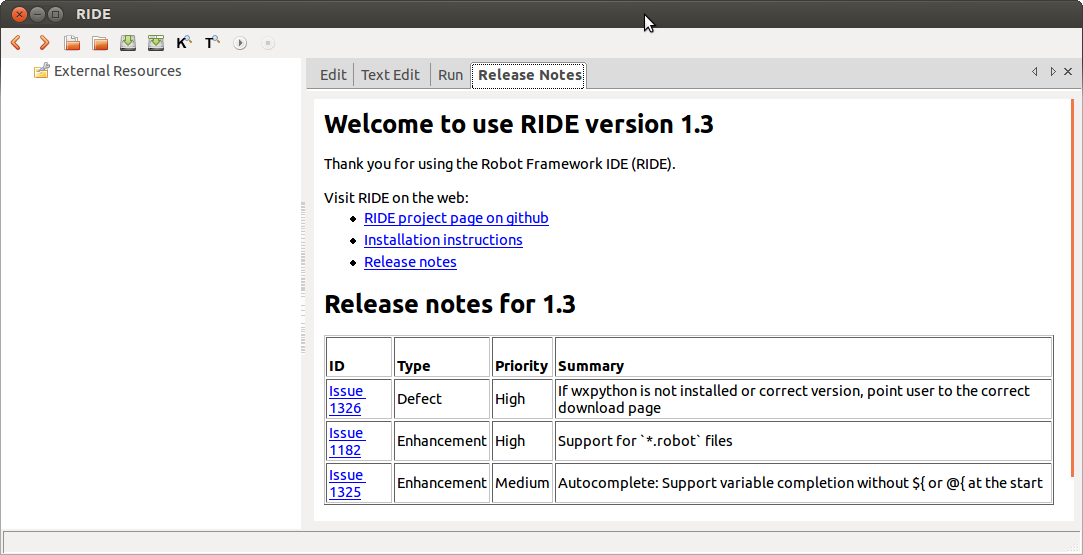Click the 'Welcome to use RIDE version 1.3' heading
The image size is (1083, 555).
click(519, 124)
